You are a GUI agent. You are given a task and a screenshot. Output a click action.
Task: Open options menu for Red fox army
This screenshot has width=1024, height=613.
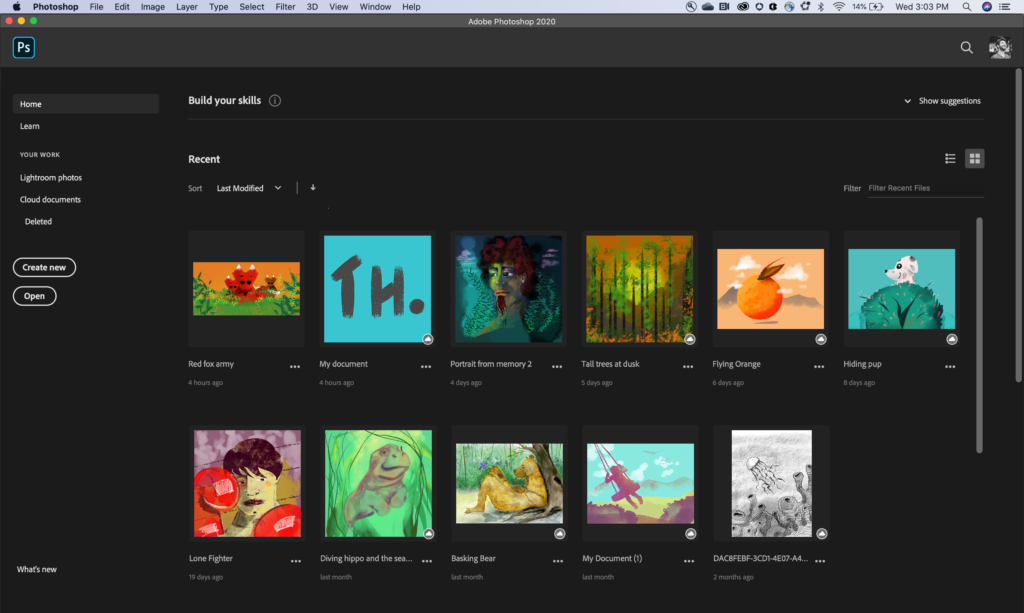295,366
